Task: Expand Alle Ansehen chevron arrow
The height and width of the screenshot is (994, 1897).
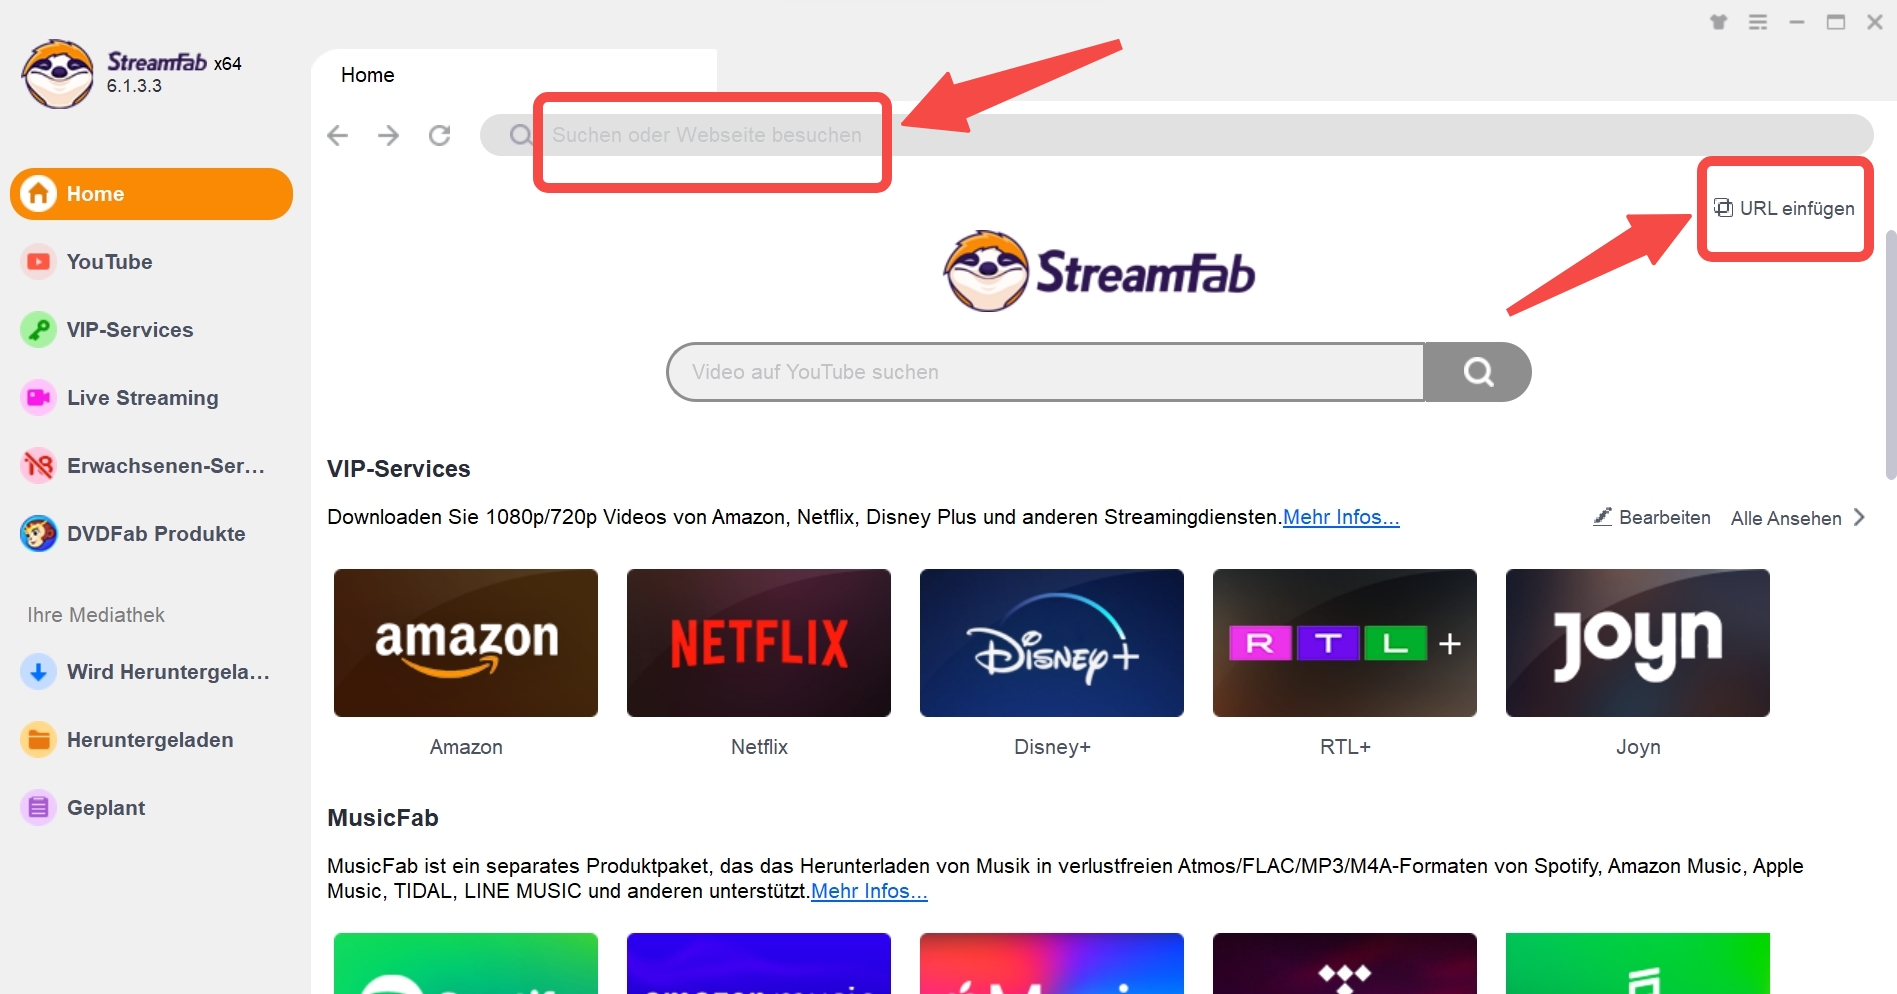Action: pos(1859,517)
